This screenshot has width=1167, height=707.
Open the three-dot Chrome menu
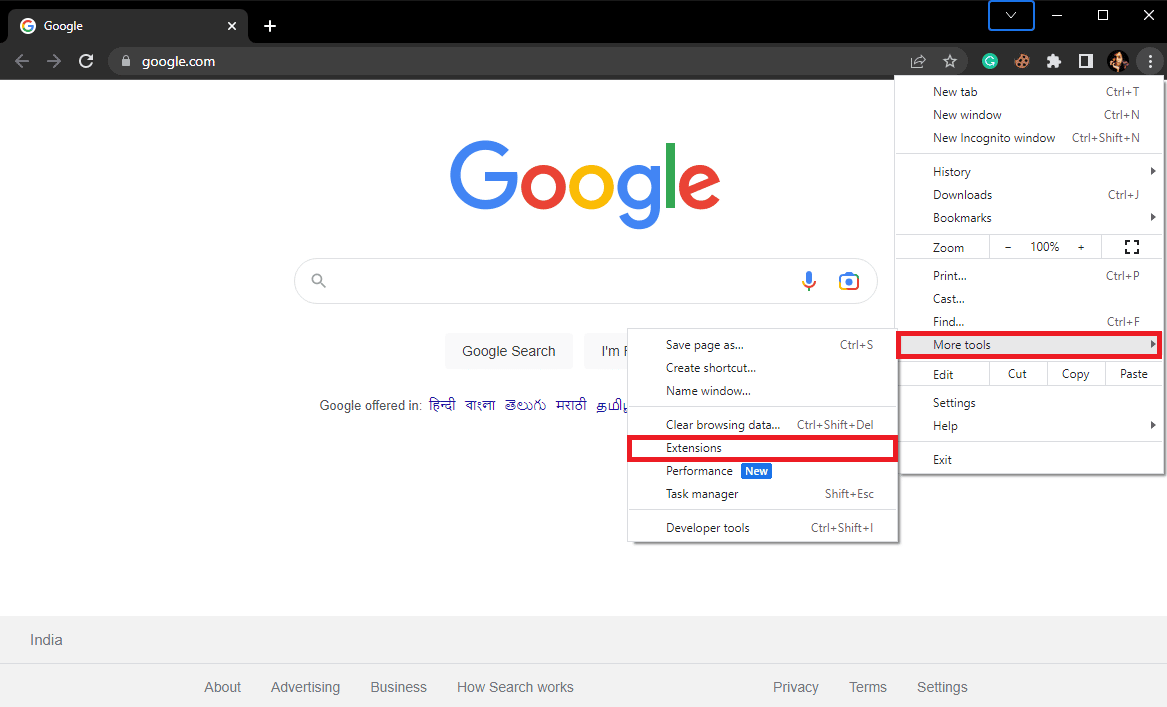coord(1150,61)
